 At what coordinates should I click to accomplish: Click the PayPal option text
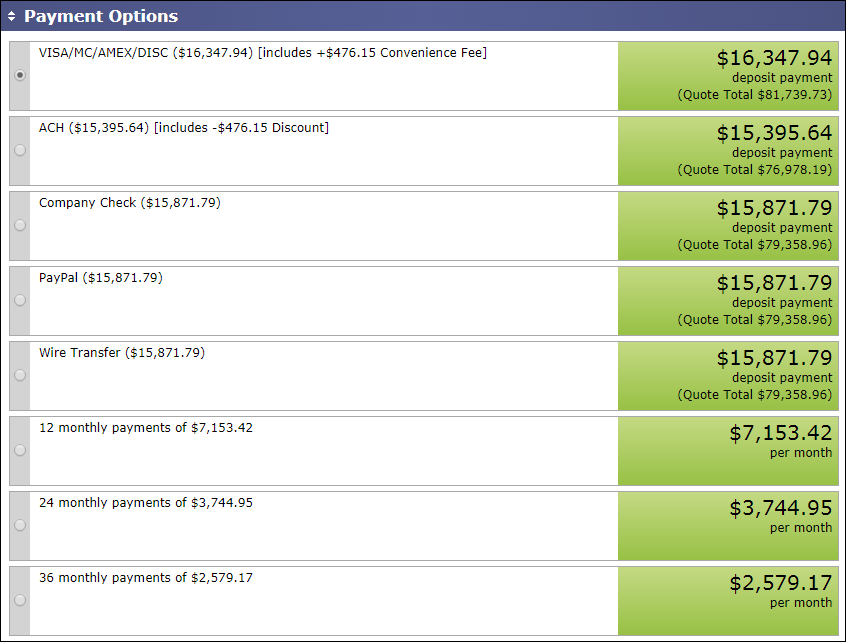point(100,278)
